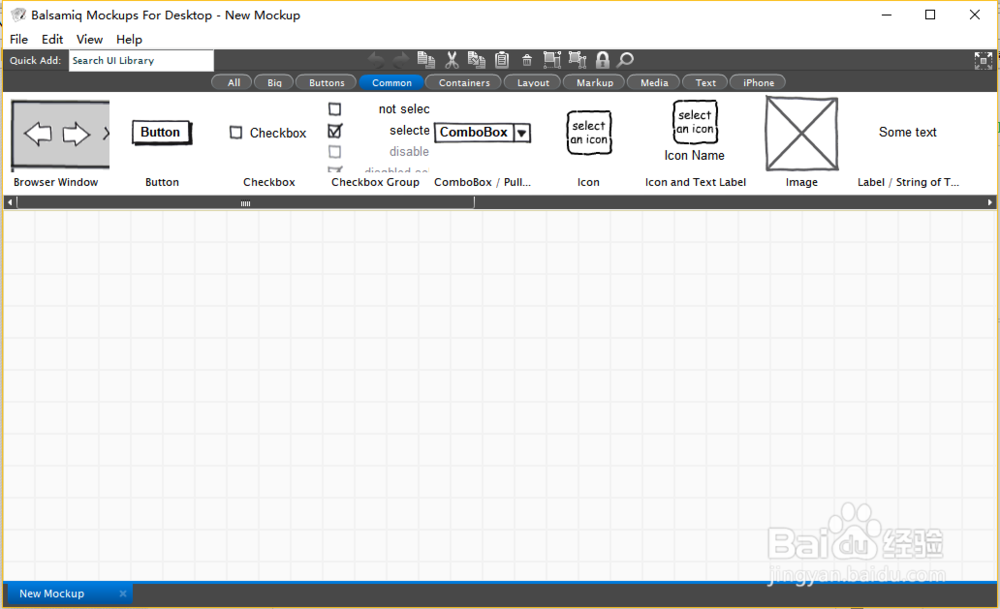Click the 'Browser Window' caption text
This screenshot has height=609, width=1000.
click(55, 182)
